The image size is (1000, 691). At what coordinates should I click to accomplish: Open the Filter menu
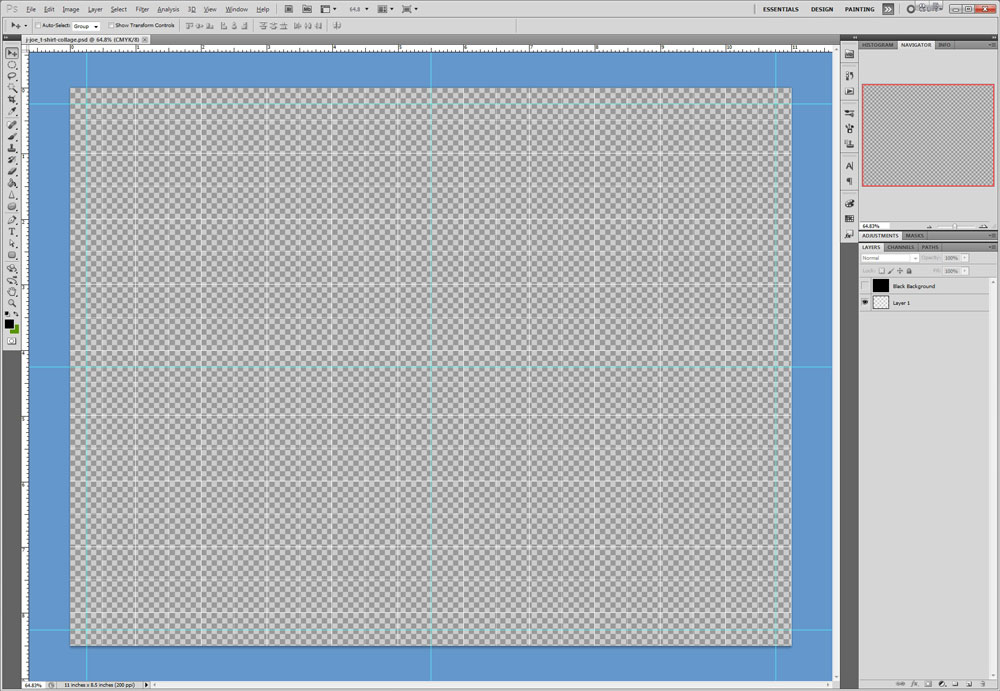(142, 9)
